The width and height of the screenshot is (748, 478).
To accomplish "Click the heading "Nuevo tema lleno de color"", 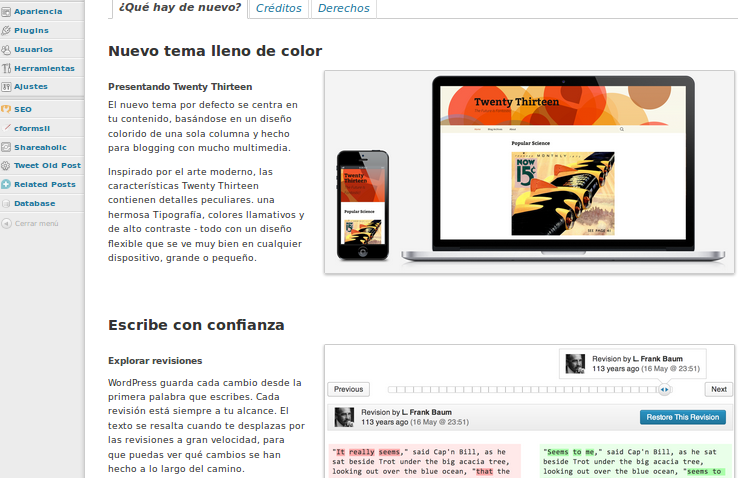I will click(215, 51).
